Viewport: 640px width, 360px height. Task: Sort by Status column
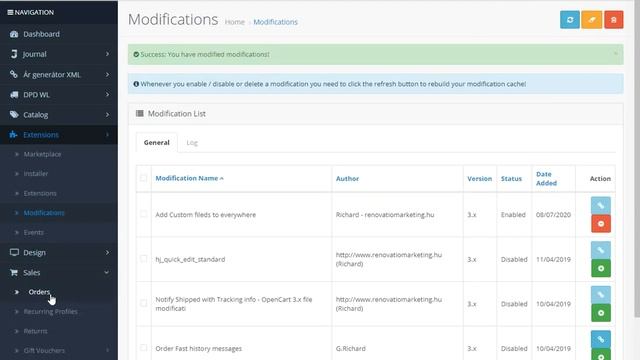511,178
